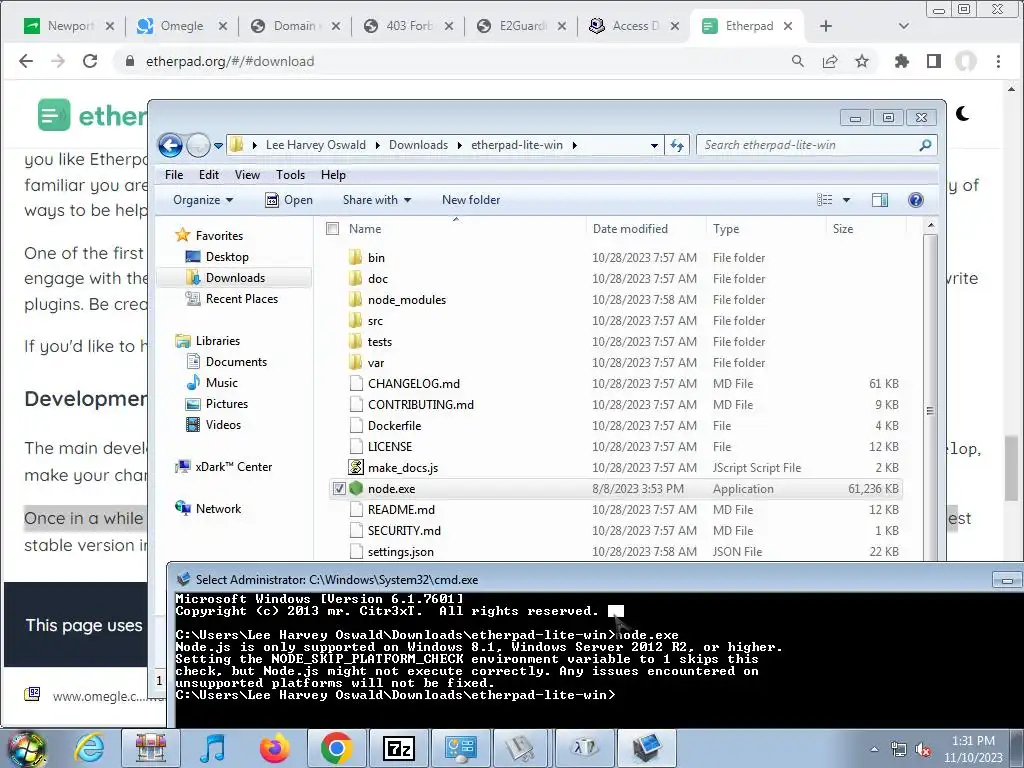Click Explorer's refresh address button
The image size is (1024, 768).
point(677,145)
